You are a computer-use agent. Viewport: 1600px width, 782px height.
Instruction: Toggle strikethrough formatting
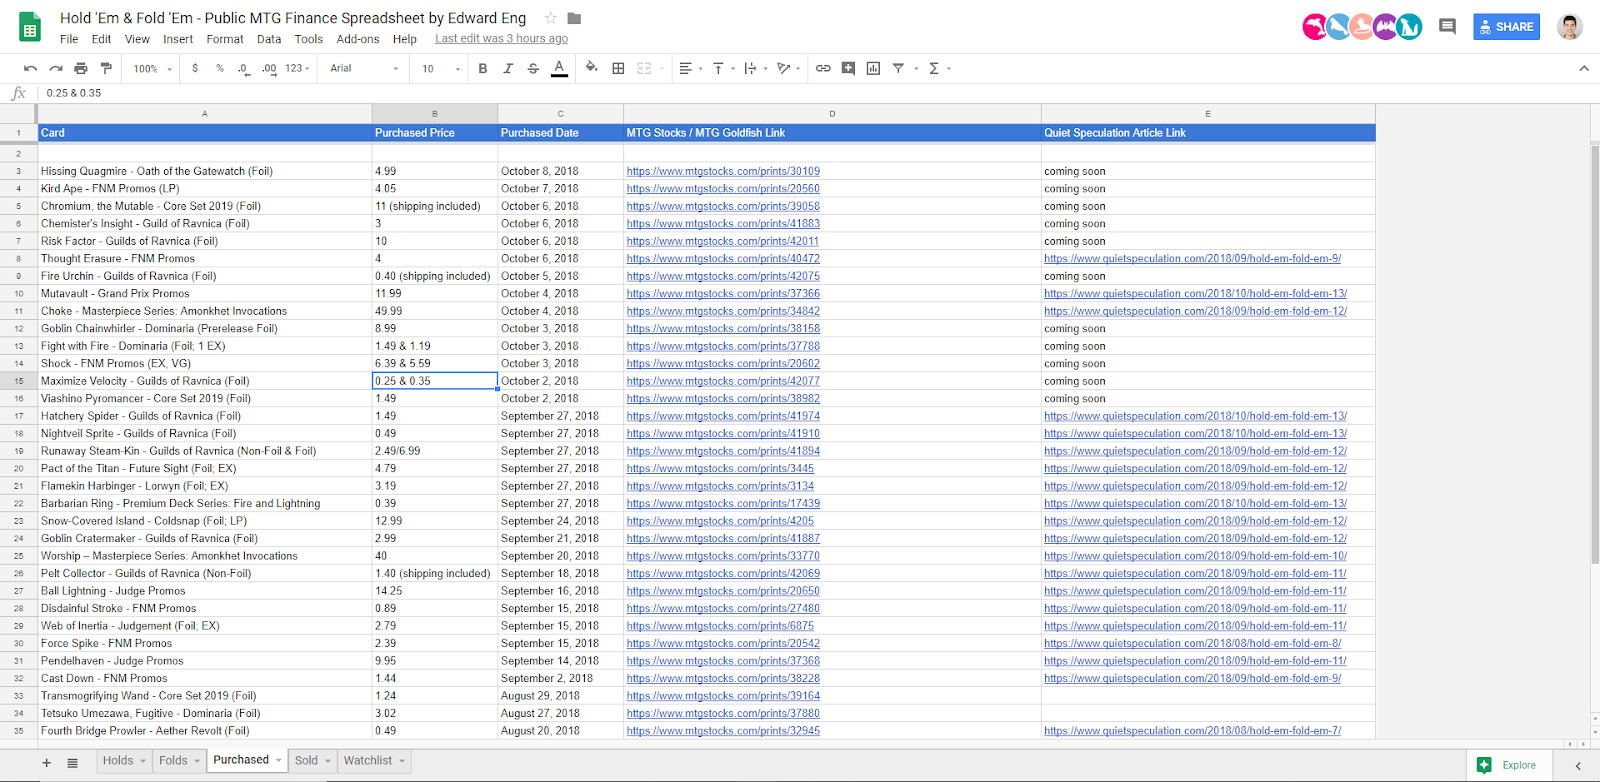pos(533,68)
